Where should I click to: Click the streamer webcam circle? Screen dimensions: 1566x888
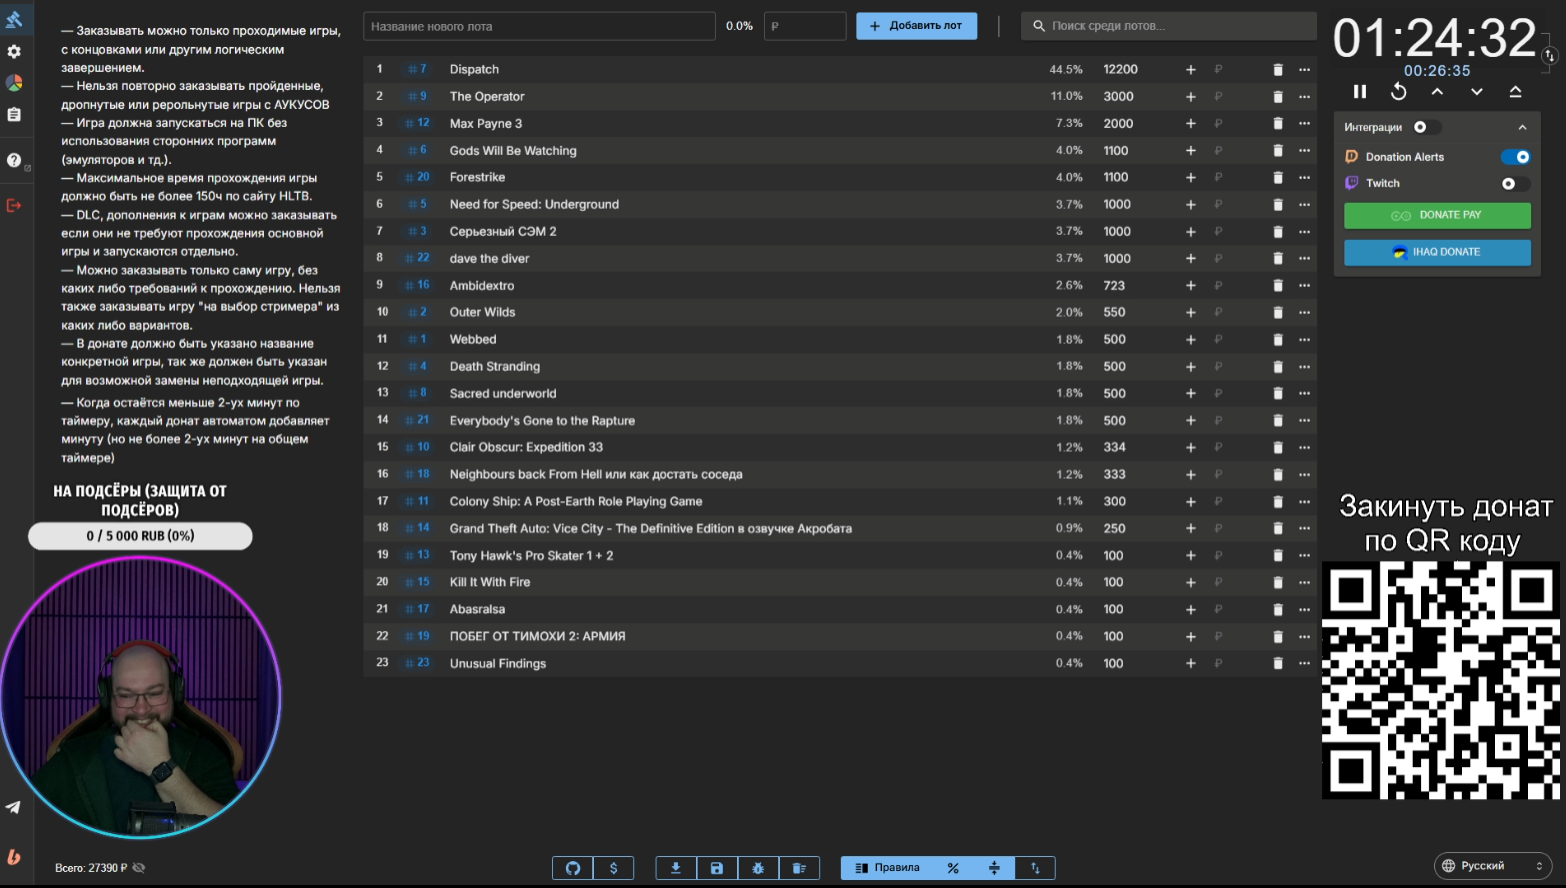(x=140, y=697)
